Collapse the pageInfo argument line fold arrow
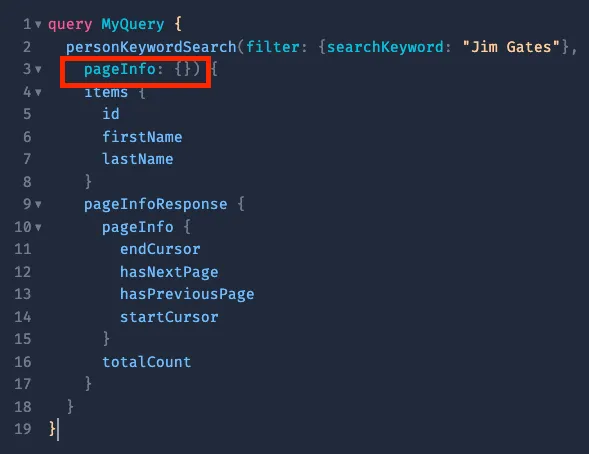This screenshot has width=589, height=454. point(38,69)
